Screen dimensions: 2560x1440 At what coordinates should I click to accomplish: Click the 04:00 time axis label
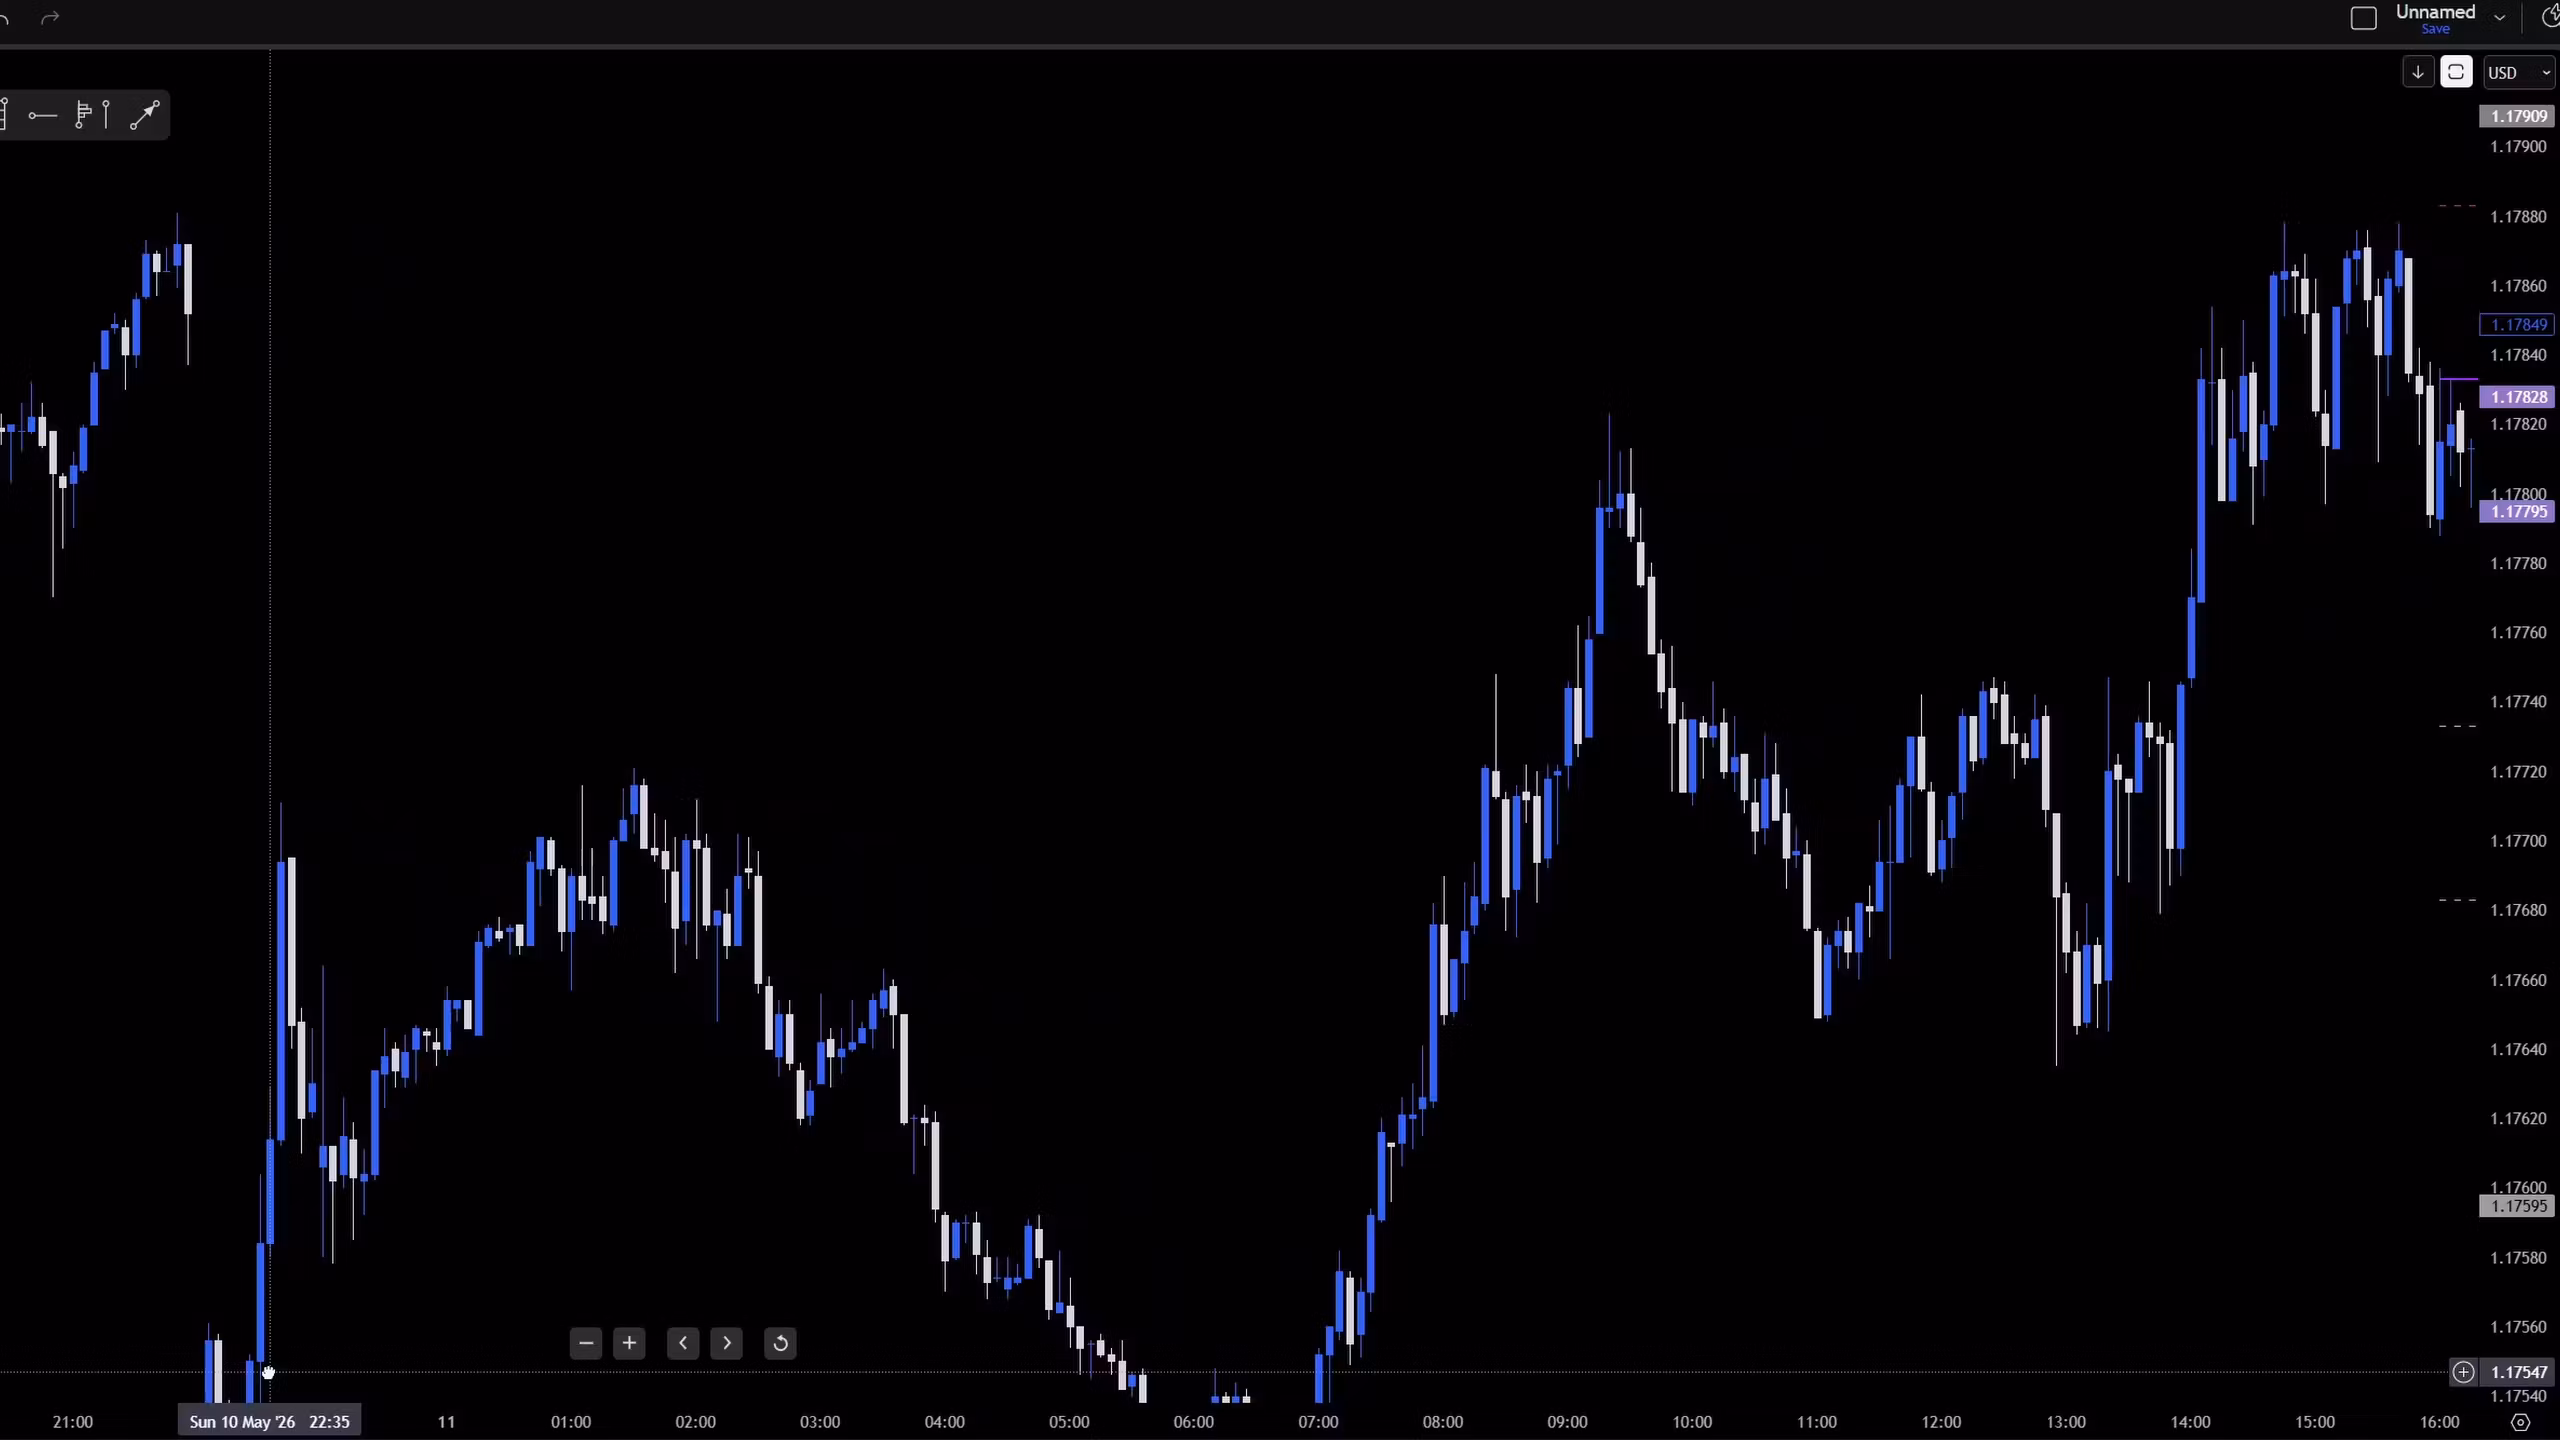[945, 1422]
